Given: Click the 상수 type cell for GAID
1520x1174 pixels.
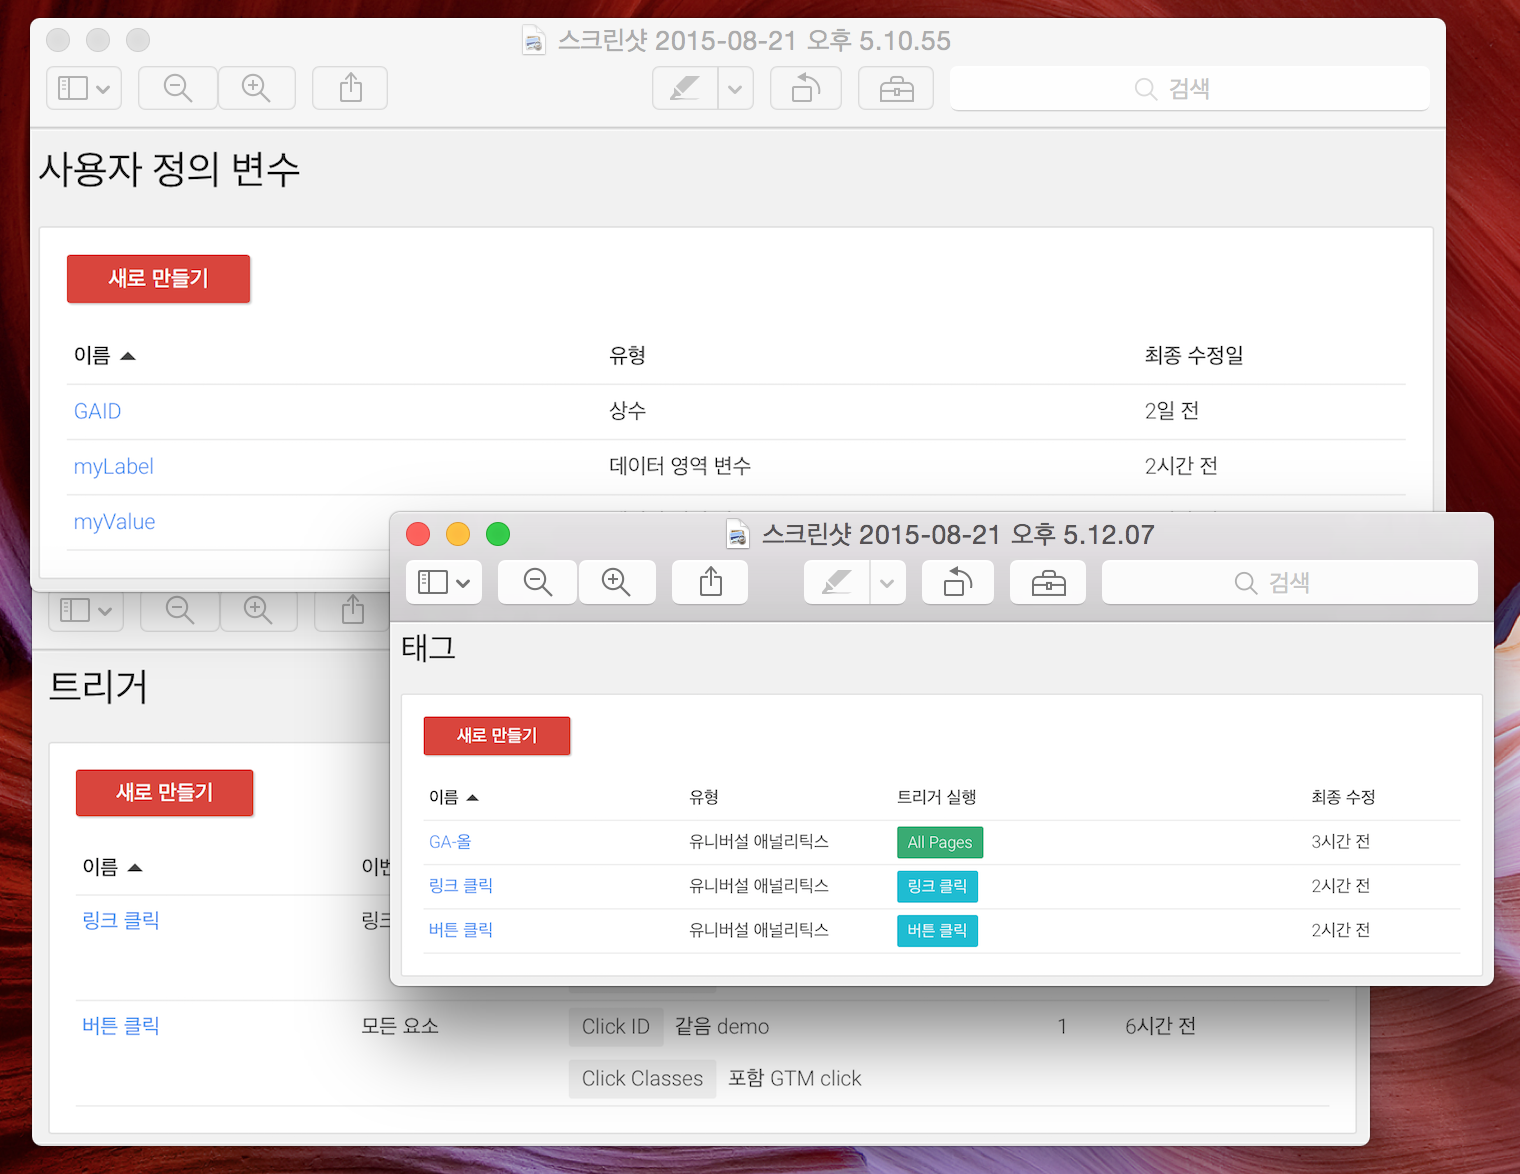Looking at the screenshot, I should pos(628,411).
